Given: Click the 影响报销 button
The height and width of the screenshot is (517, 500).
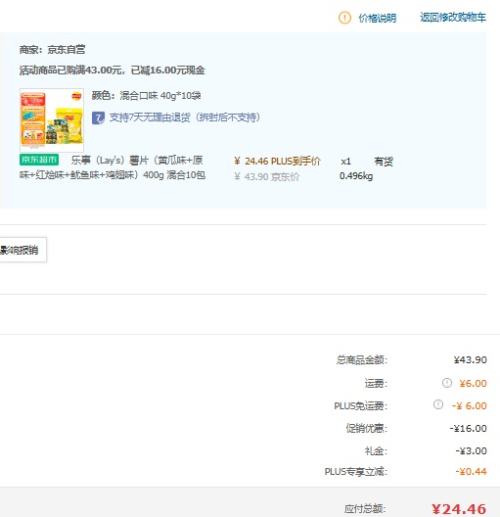Looking at the screenshot, I should [22, 250].
